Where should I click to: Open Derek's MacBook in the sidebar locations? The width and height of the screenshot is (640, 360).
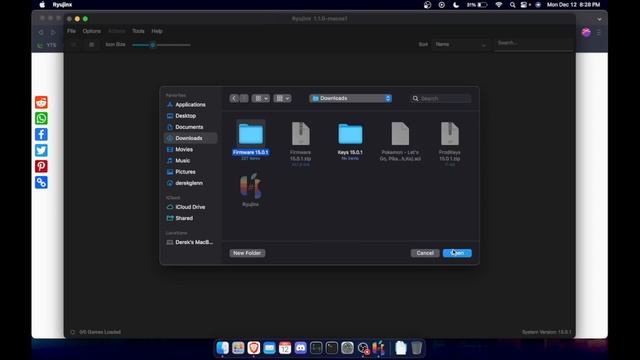[x=190, y=242]
